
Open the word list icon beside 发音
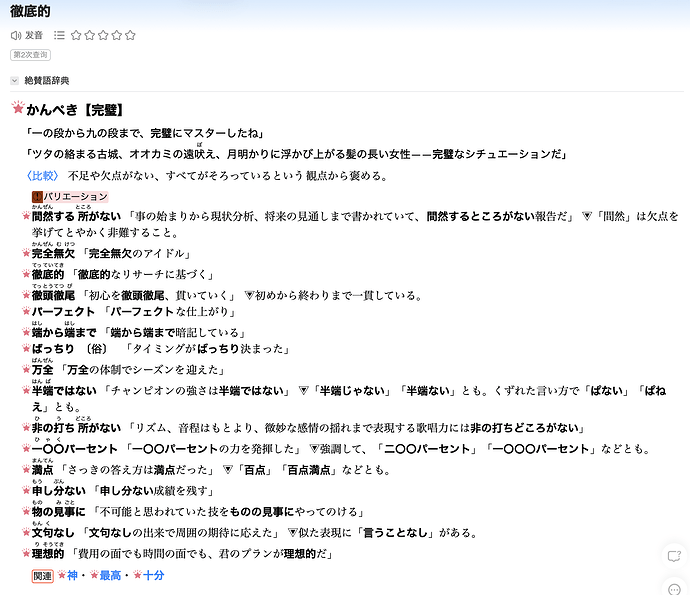(x=59, y=35)
